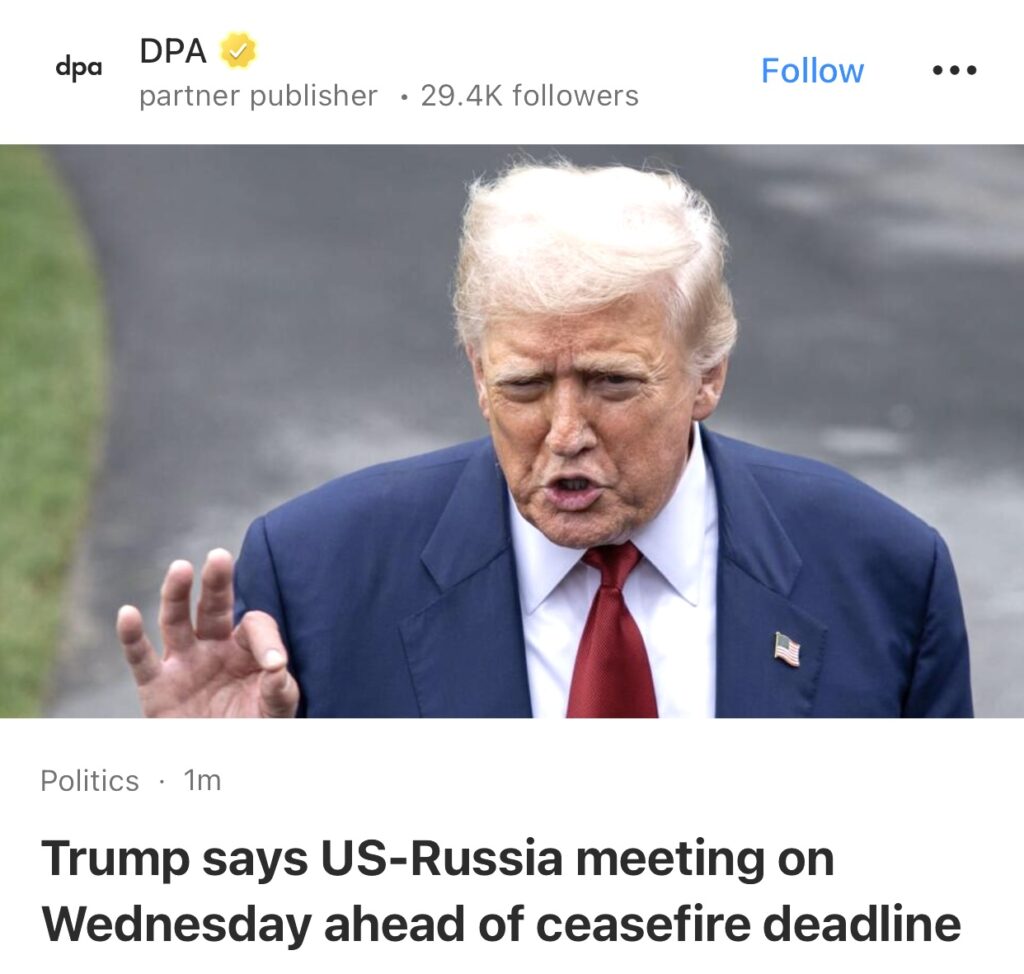This screenshot has width=1024, height=974.
Task: Click the dot separator between Politics and 1m
Action: coord(161,782)
